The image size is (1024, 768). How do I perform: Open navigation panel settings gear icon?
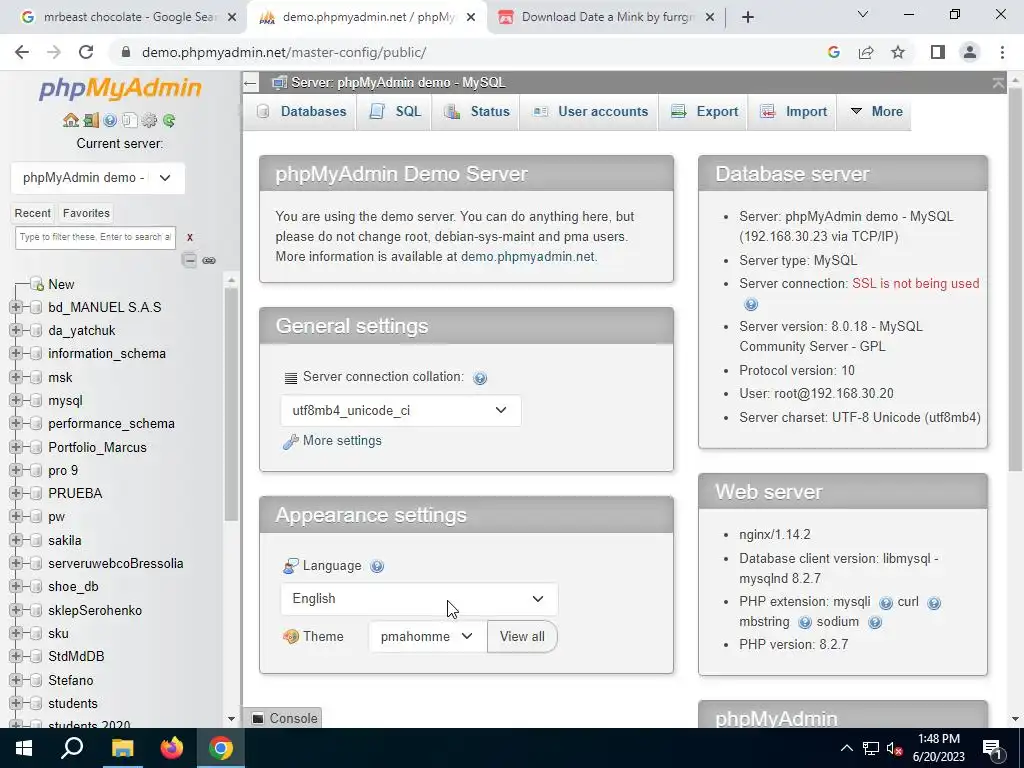pos(150,120)
